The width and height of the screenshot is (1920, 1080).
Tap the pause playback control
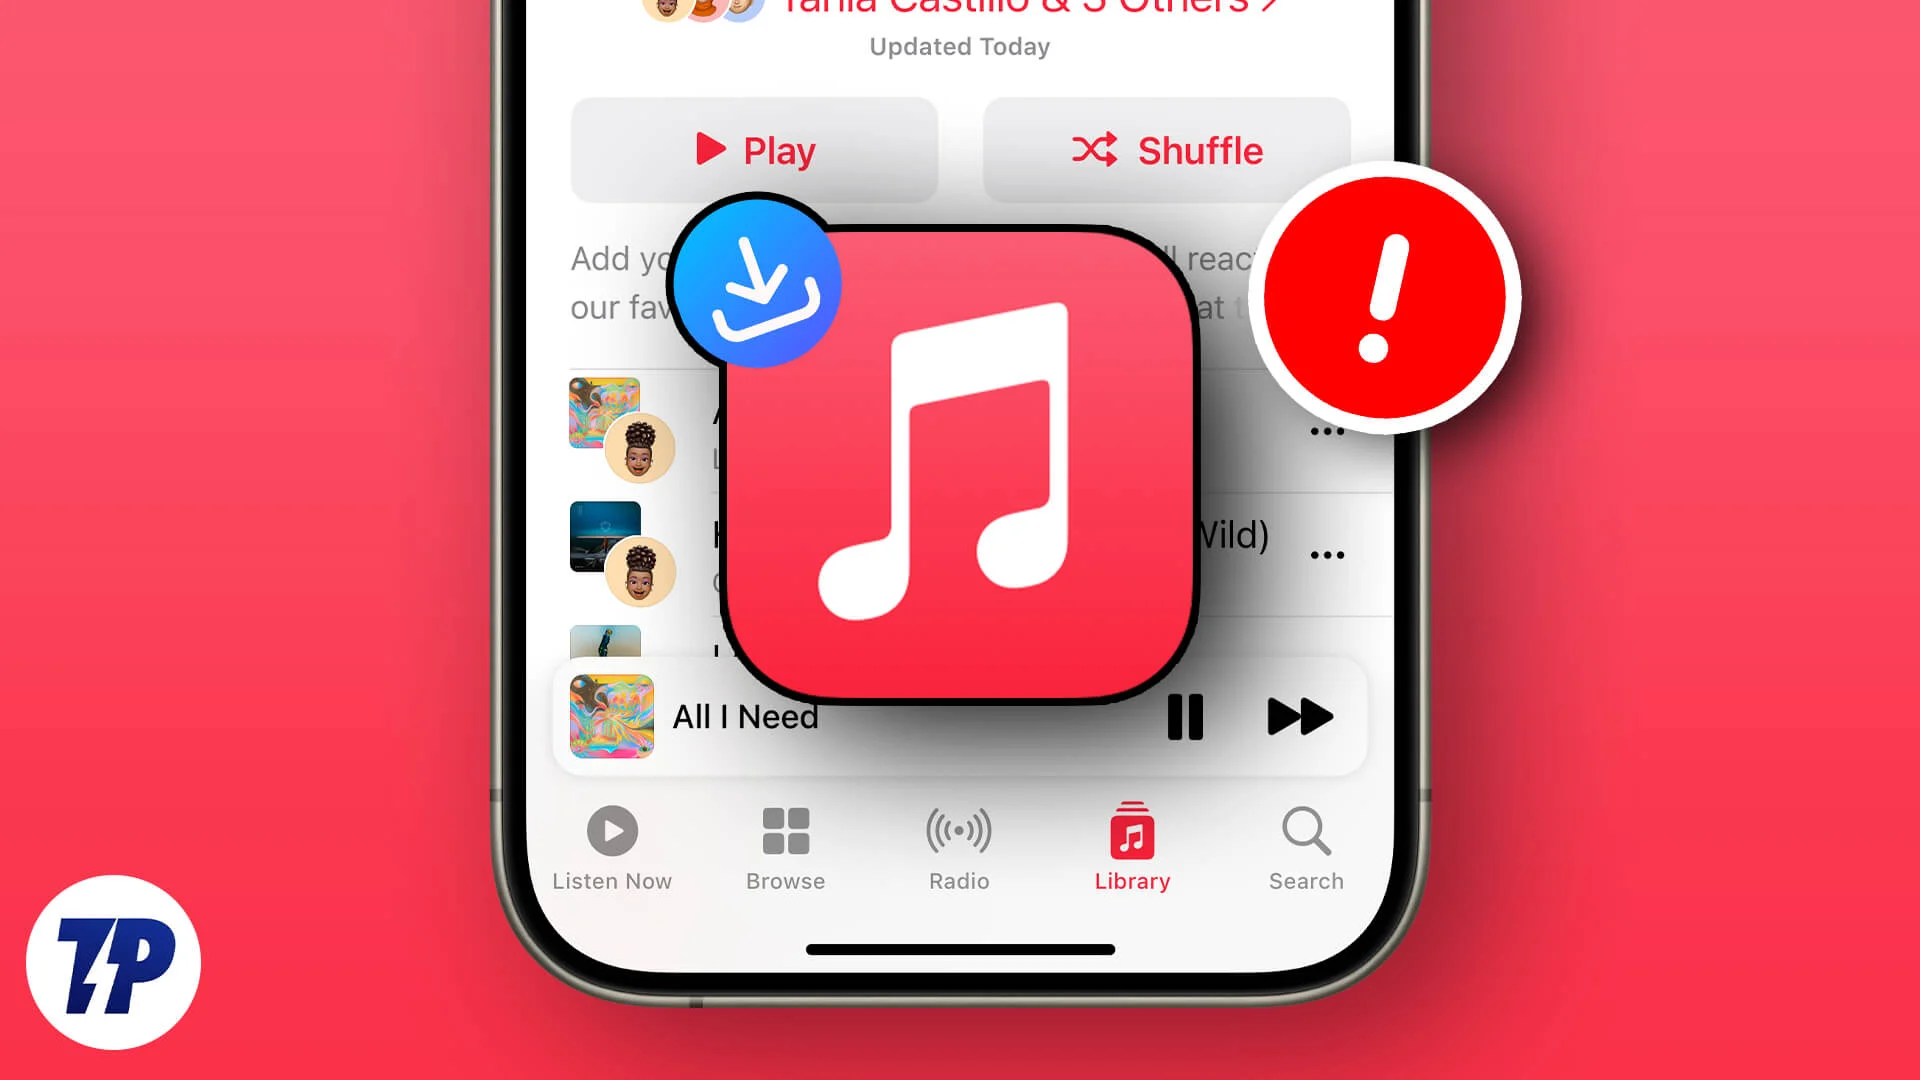[x=1183, y=716]
